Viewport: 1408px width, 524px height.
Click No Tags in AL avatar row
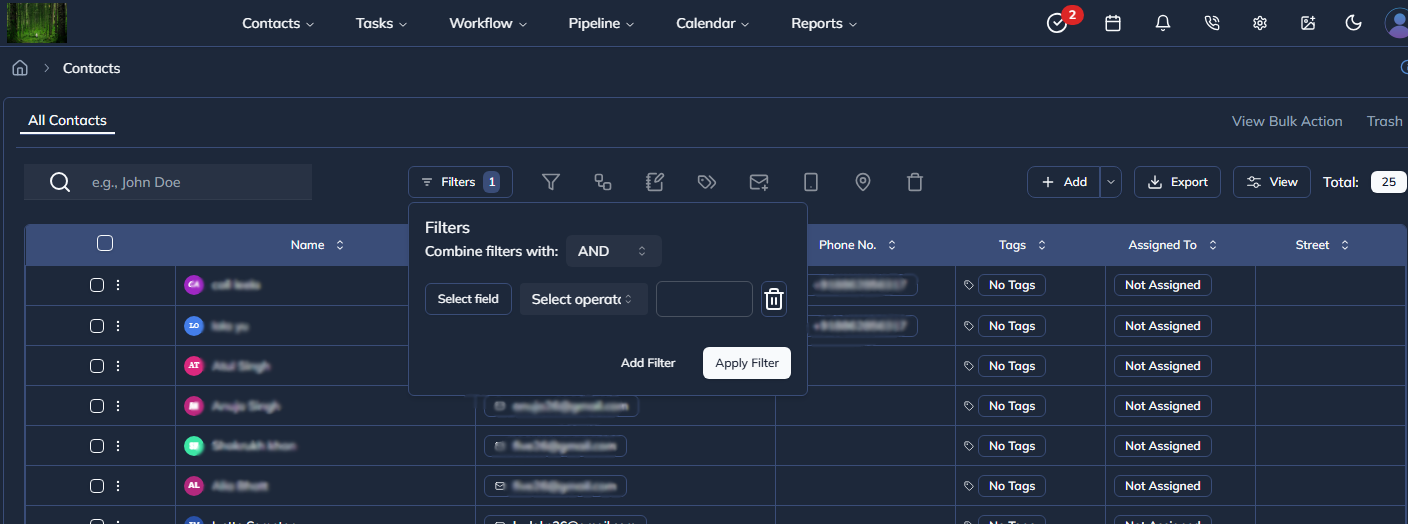point(1012,486)
